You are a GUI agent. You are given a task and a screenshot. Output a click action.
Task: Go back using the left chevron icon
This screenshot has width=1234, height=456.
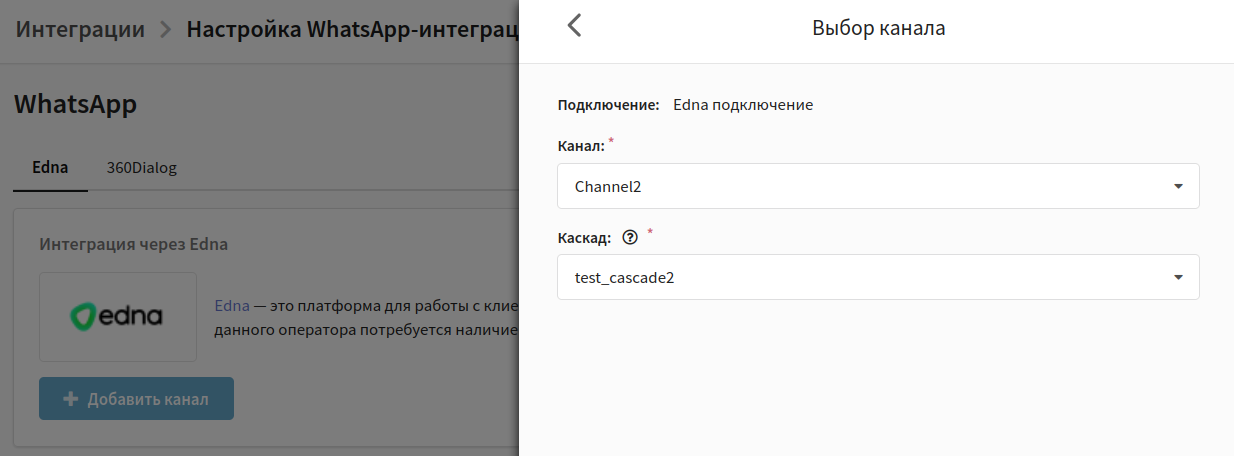pyautogui.click(x=574, y=26)
